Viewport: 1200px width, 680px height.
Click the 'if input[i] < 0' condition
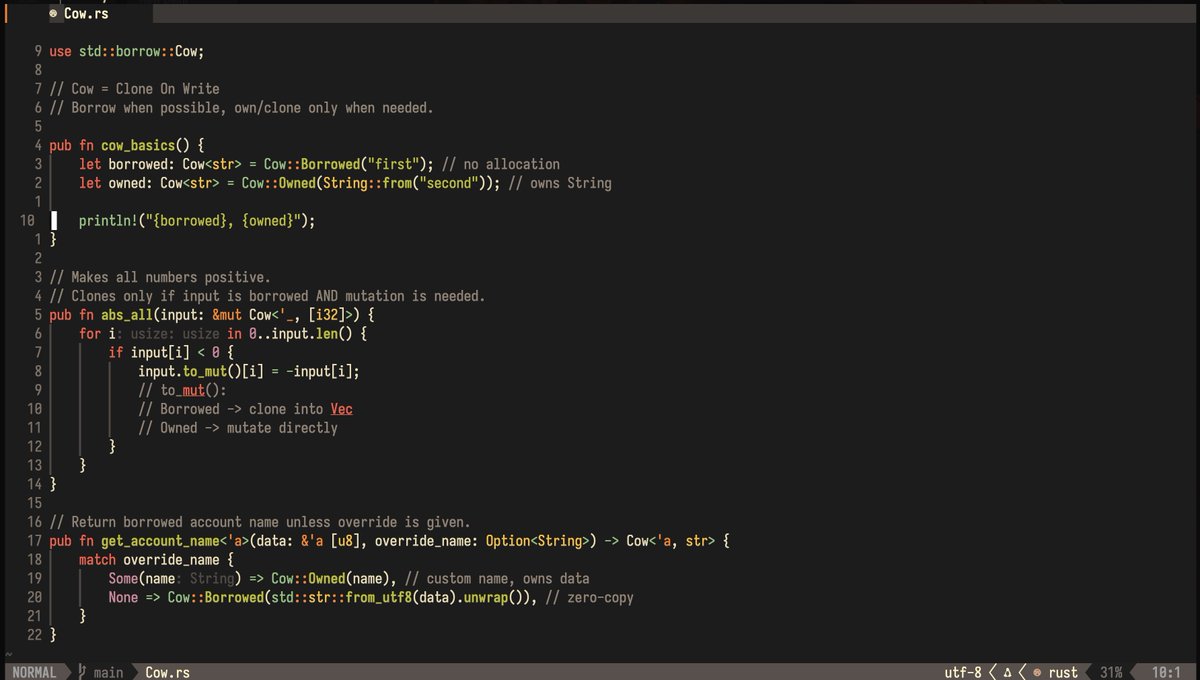click(163, 353)
